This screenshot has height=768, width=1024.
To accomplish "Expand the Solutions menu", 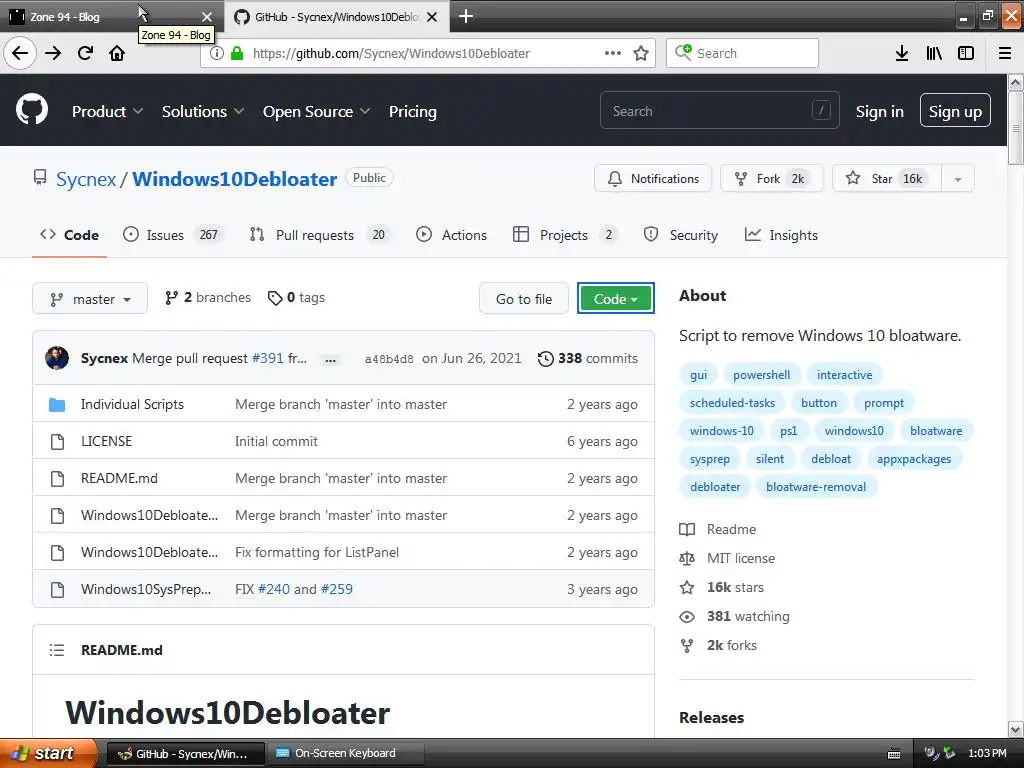I will (203, 112).
